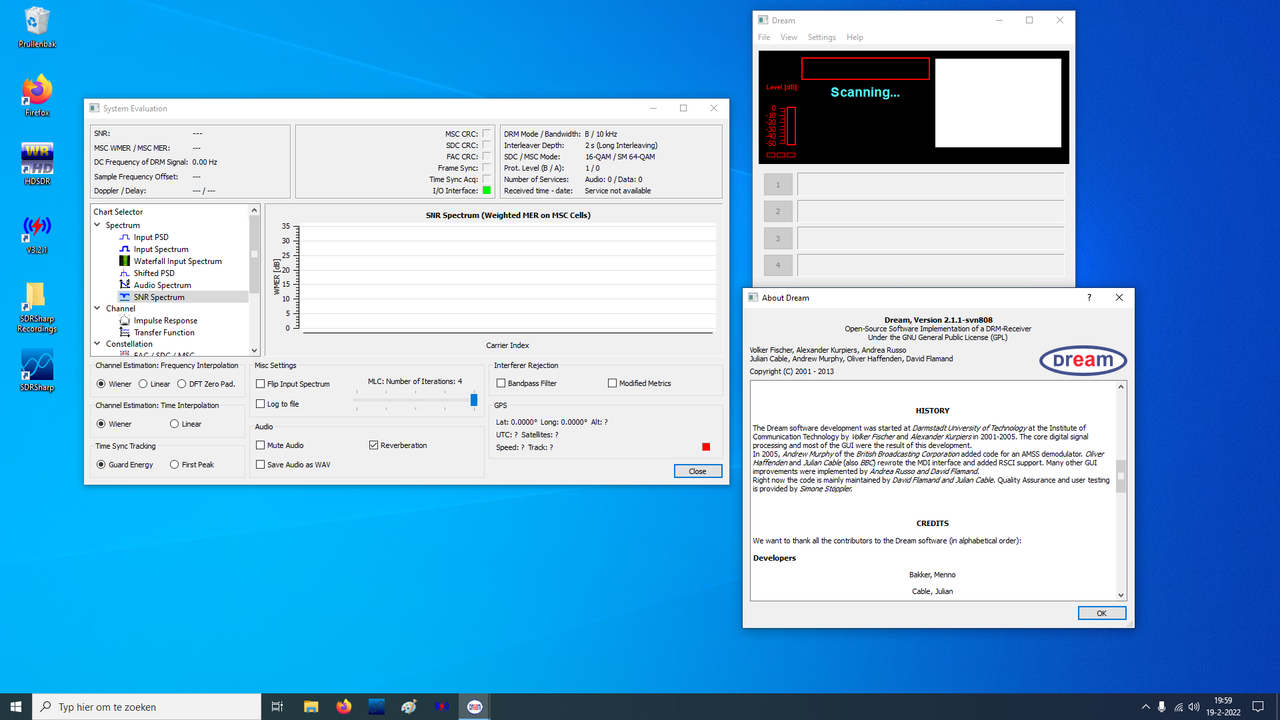This screenshot has width=1280, height=720.
Task: Launch HDSDR desktop shortcut
Action: 37,164
